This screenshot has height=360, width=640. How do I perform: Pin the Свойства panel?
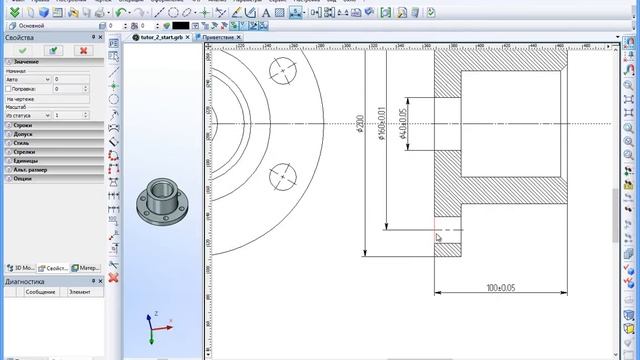93,37
